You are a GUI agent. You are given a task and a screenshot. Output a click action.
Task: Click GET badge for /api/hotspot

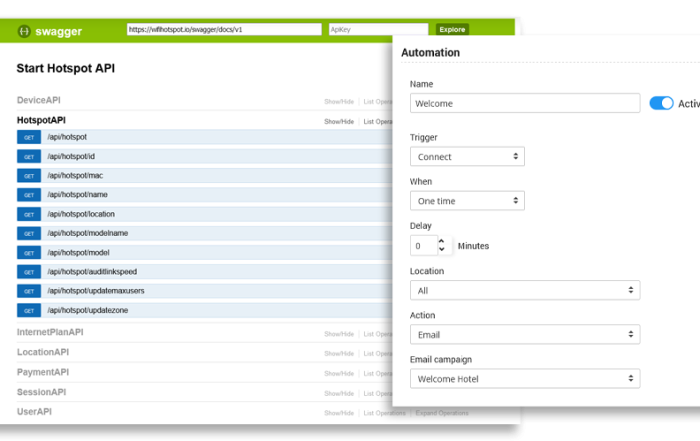tap(29, 137)
